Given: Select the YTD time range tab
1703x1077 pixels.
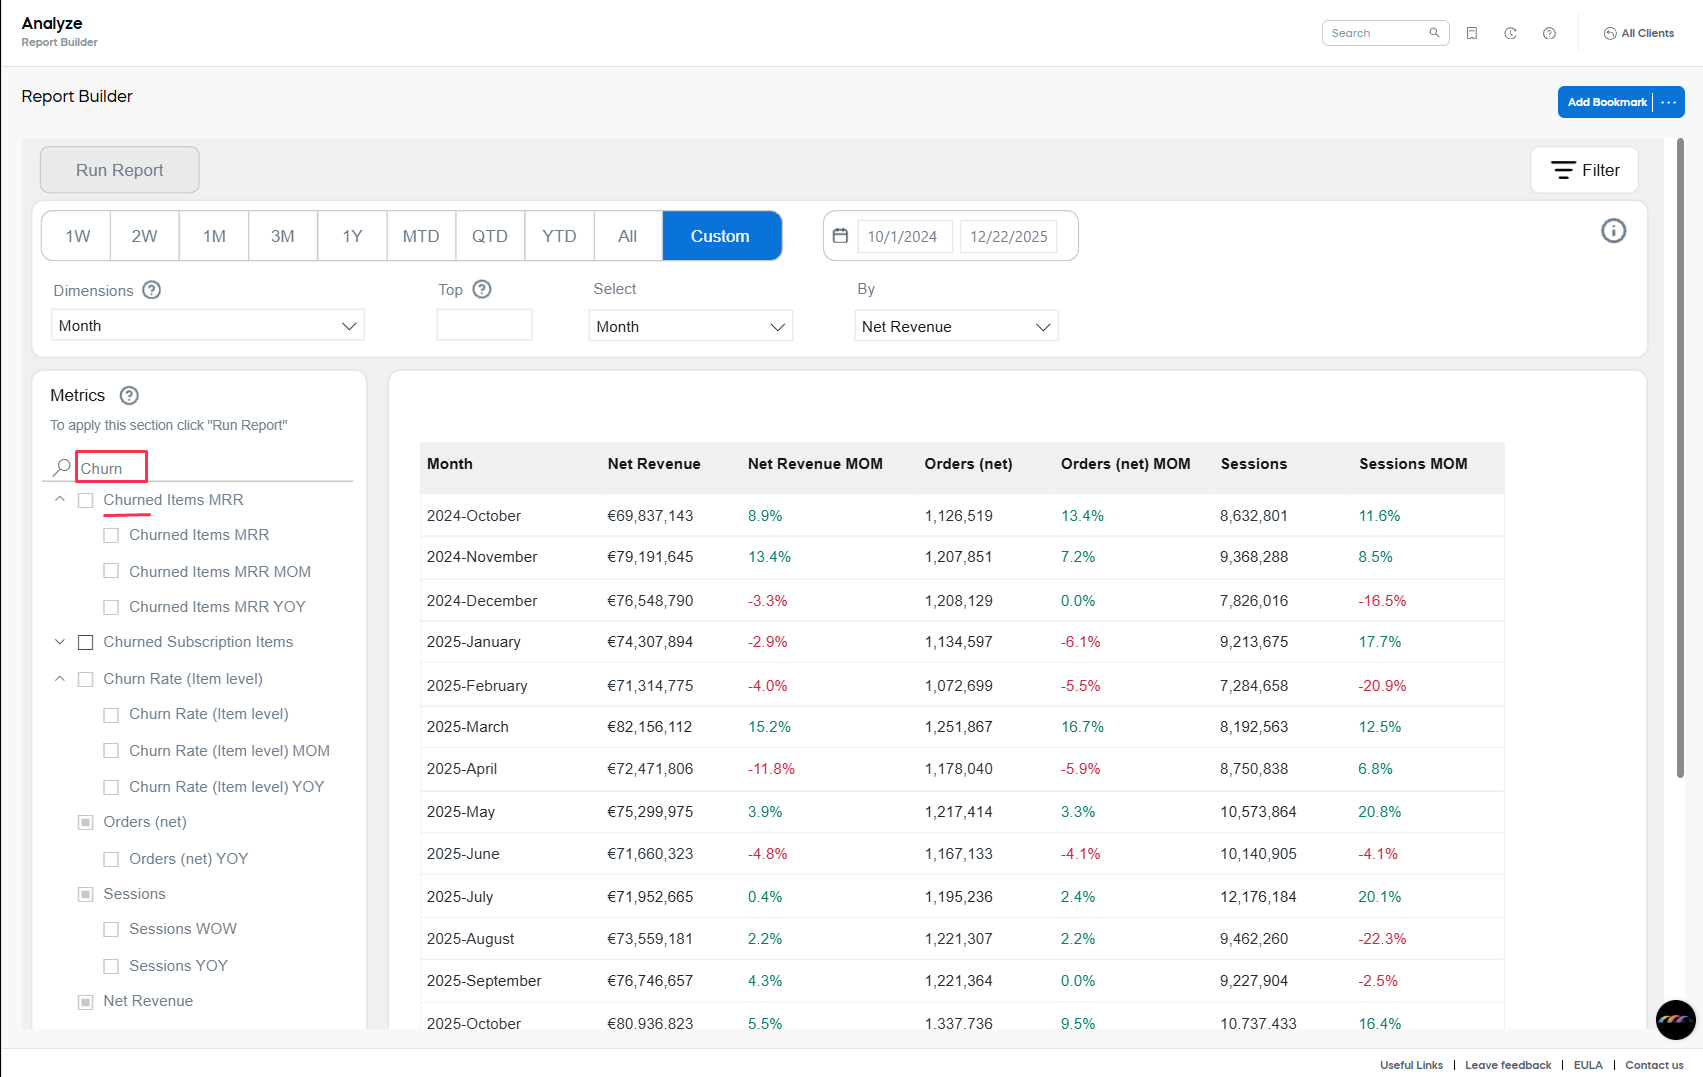Looking at the screenshot, I should point(559,235).
